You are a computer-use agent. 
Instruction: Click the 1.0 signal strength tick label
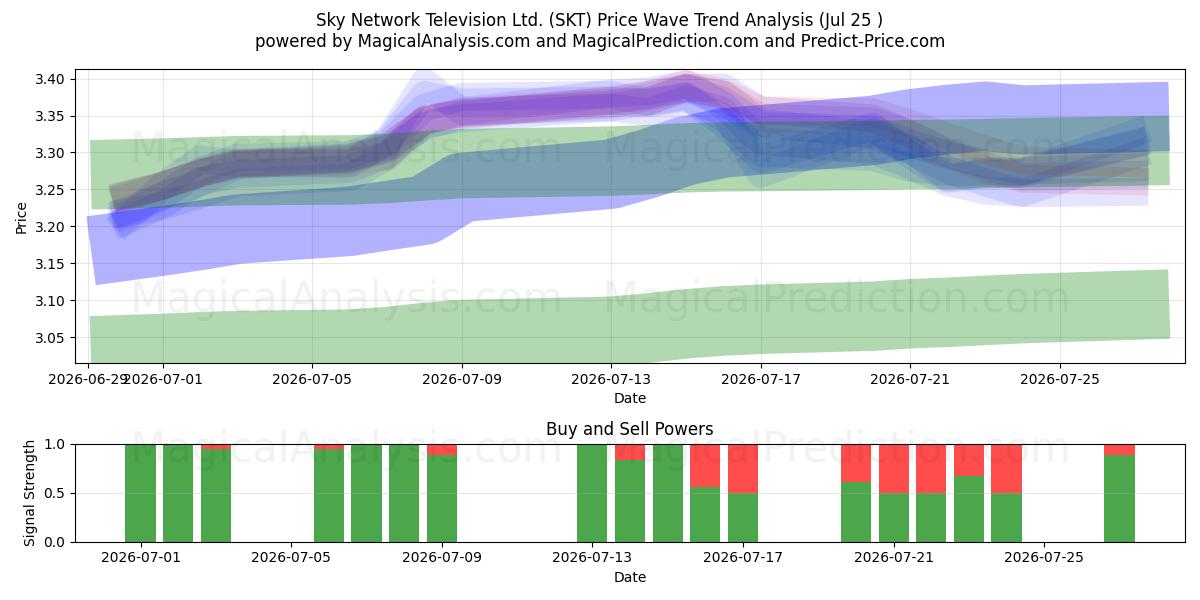[x=57, y=444]
